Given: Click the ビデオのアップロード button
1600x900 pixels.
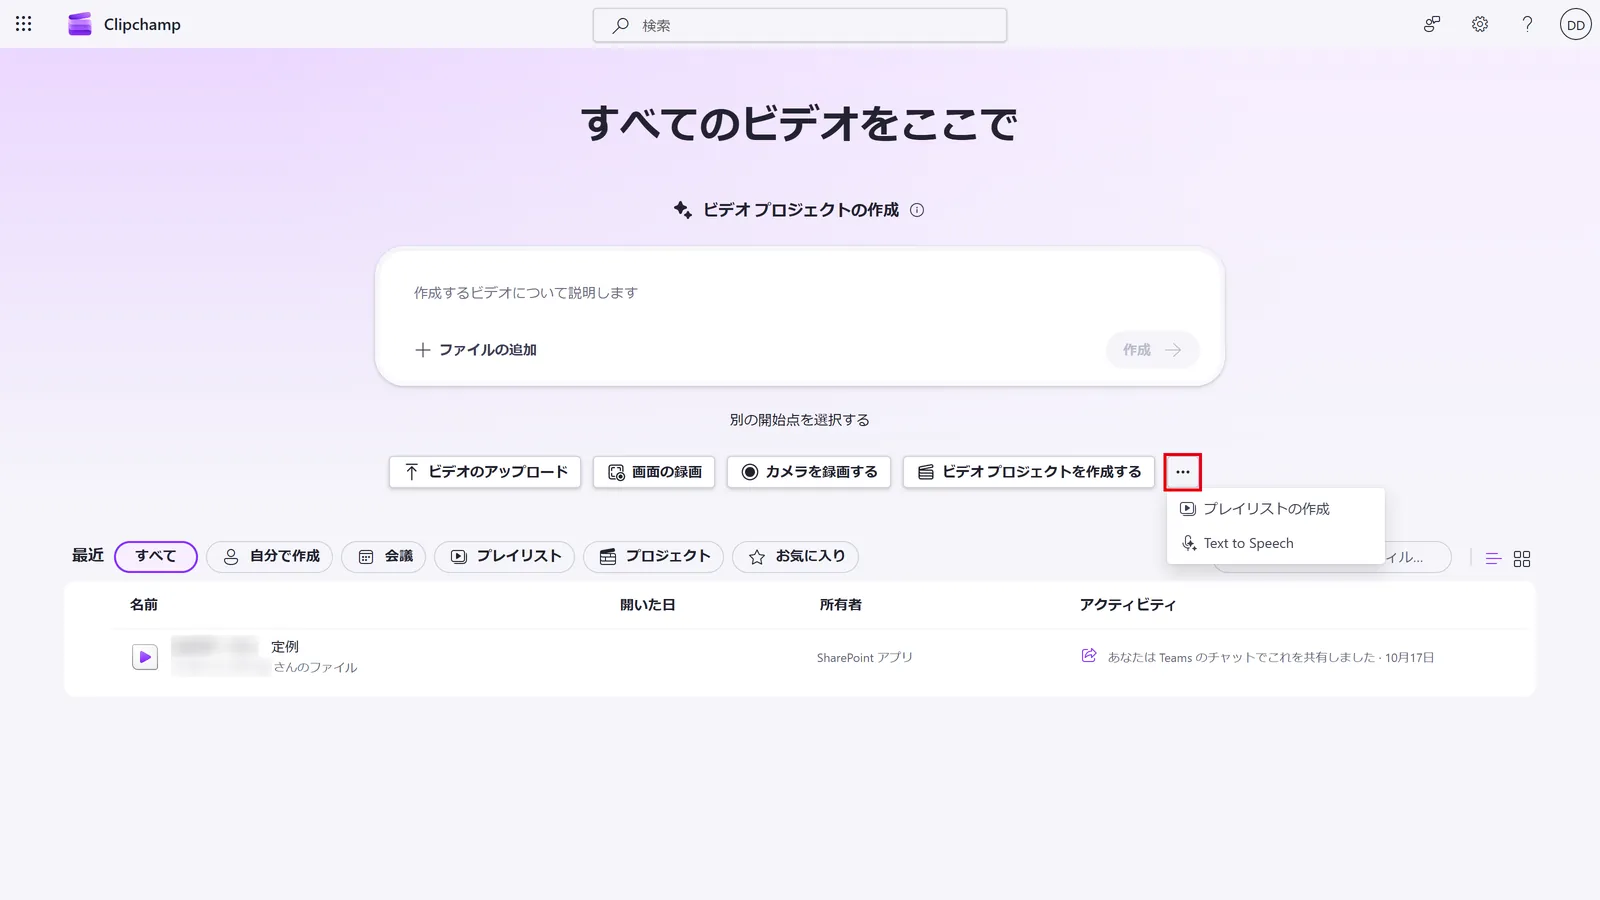Looking at the screenshot, I should (485, 472).
